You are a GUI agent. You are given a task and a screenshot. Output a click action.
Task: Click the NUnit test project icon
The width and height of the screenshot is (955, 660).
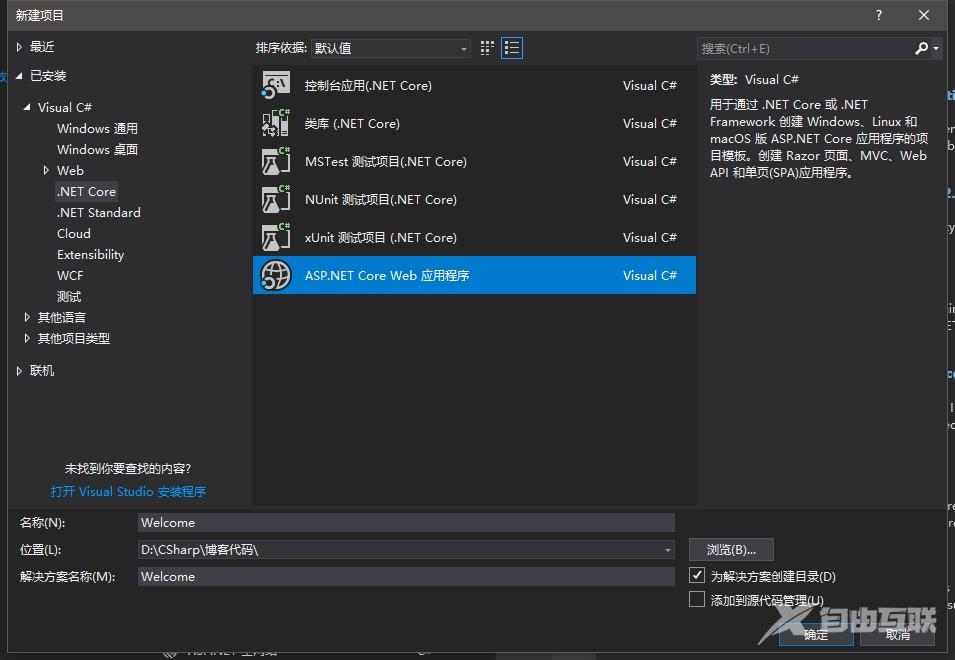click(x=275, y=200)
